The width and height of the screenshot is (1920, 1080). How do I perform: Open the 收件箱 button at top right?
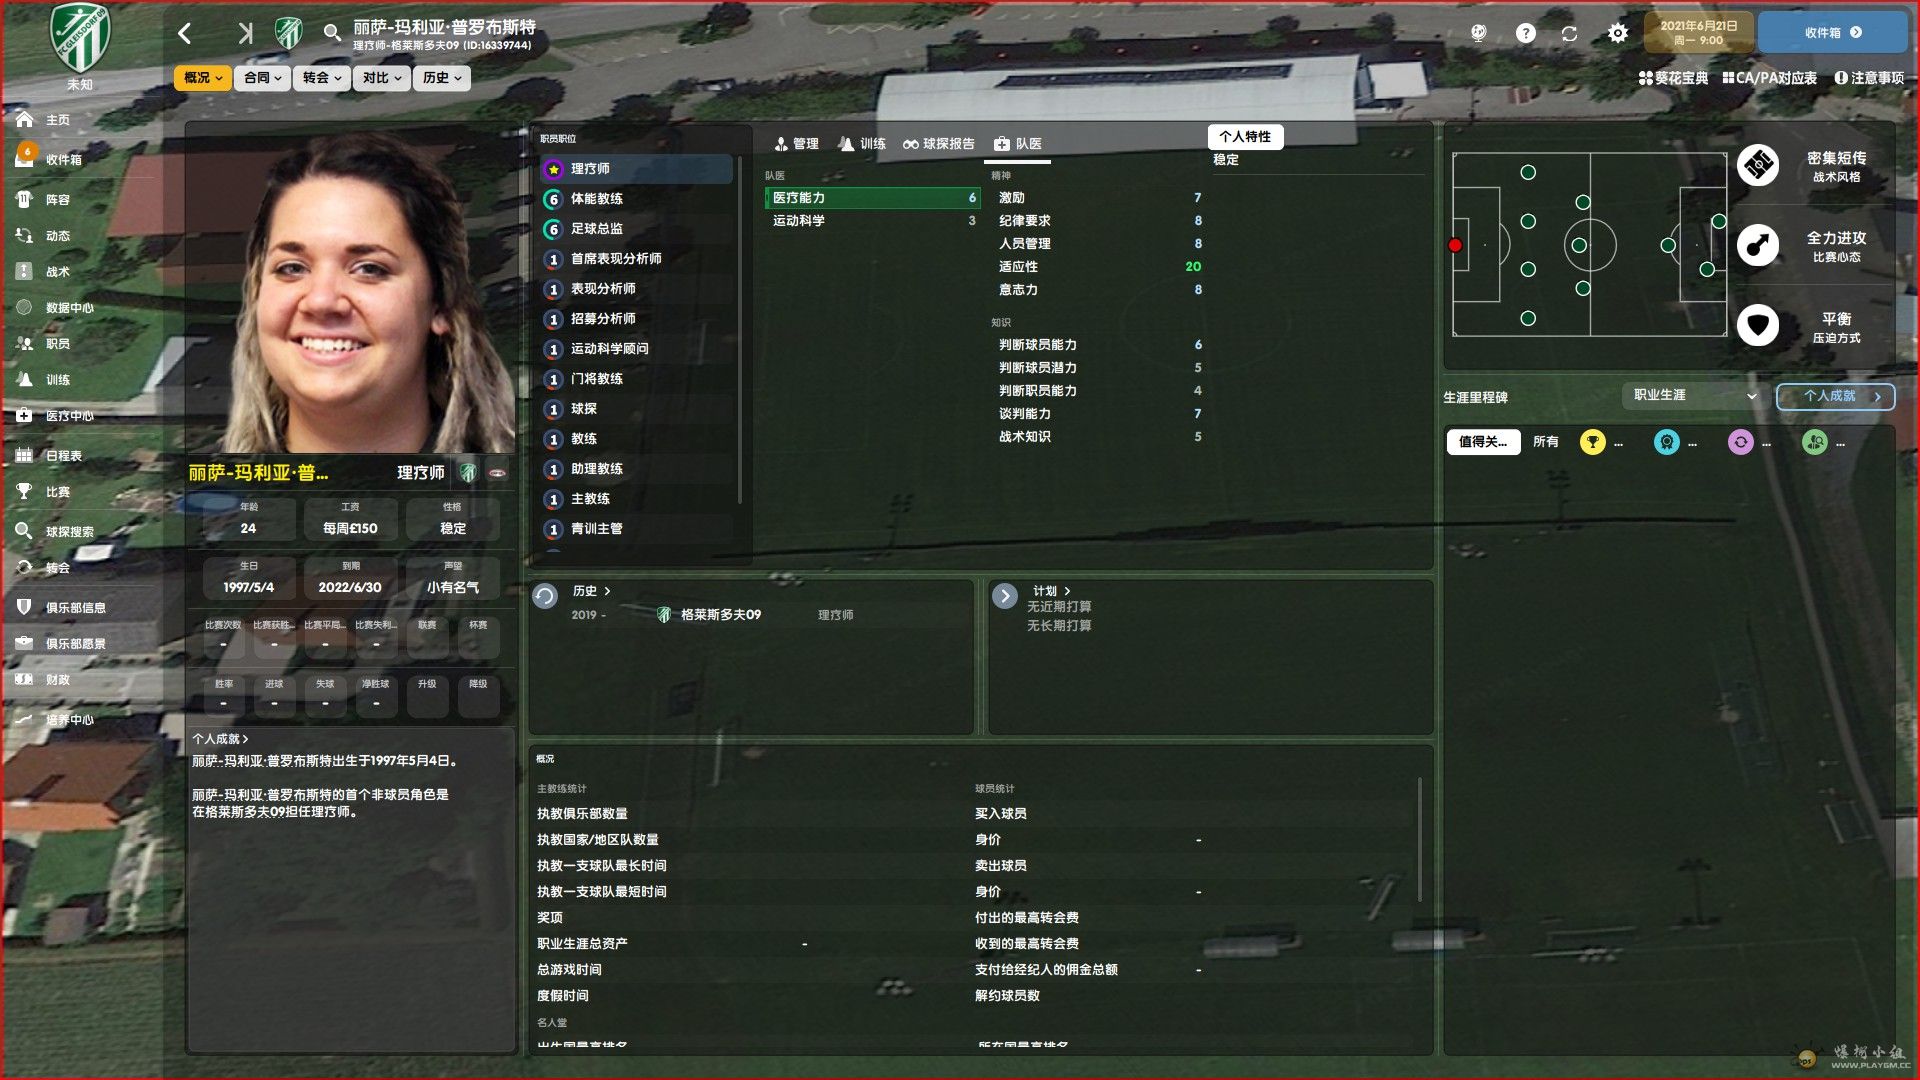click(1832, 33)
